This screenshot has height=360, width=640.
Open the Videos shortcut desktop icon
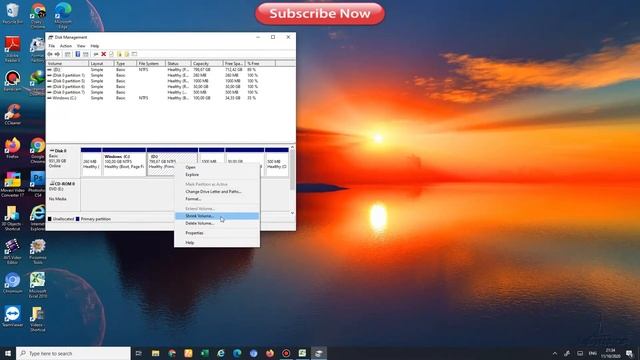pos(38,319)
